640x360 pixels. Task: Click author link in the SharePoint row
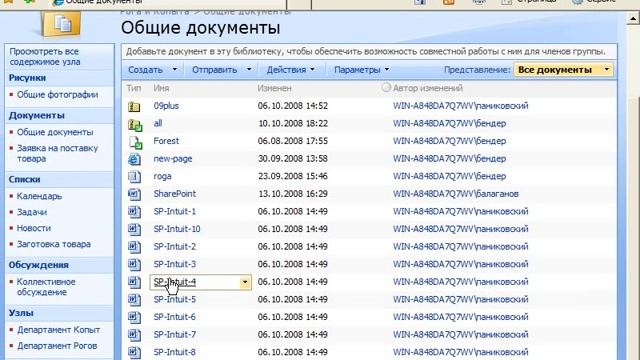456,194
